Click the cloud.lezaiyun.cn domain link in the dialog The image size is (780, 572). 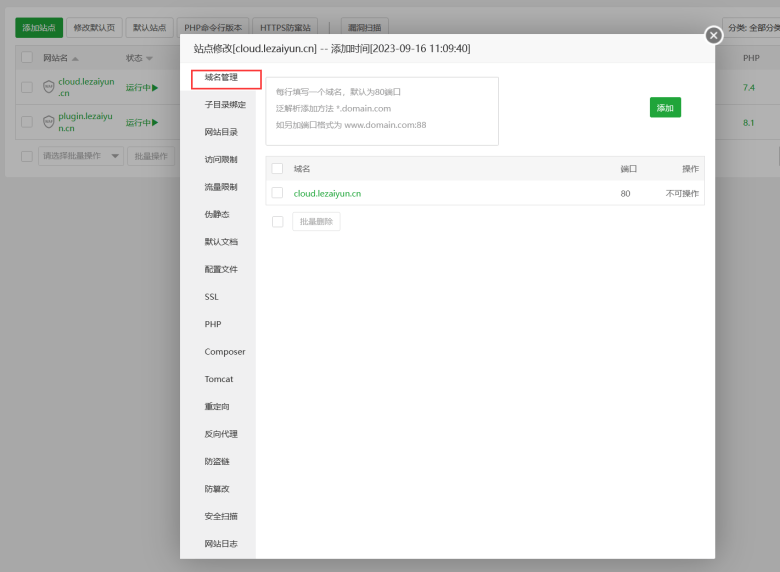(x=327, y=193)
